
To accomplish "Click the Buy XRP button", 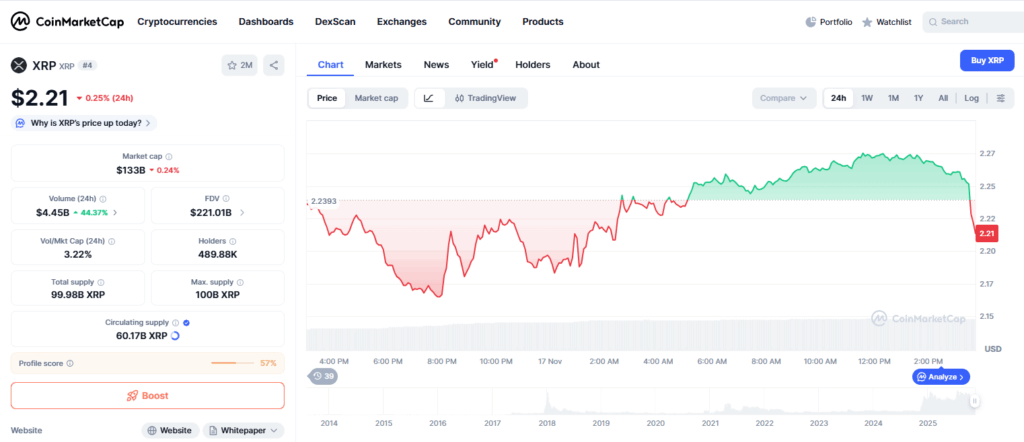I will [x=987, y=60].
